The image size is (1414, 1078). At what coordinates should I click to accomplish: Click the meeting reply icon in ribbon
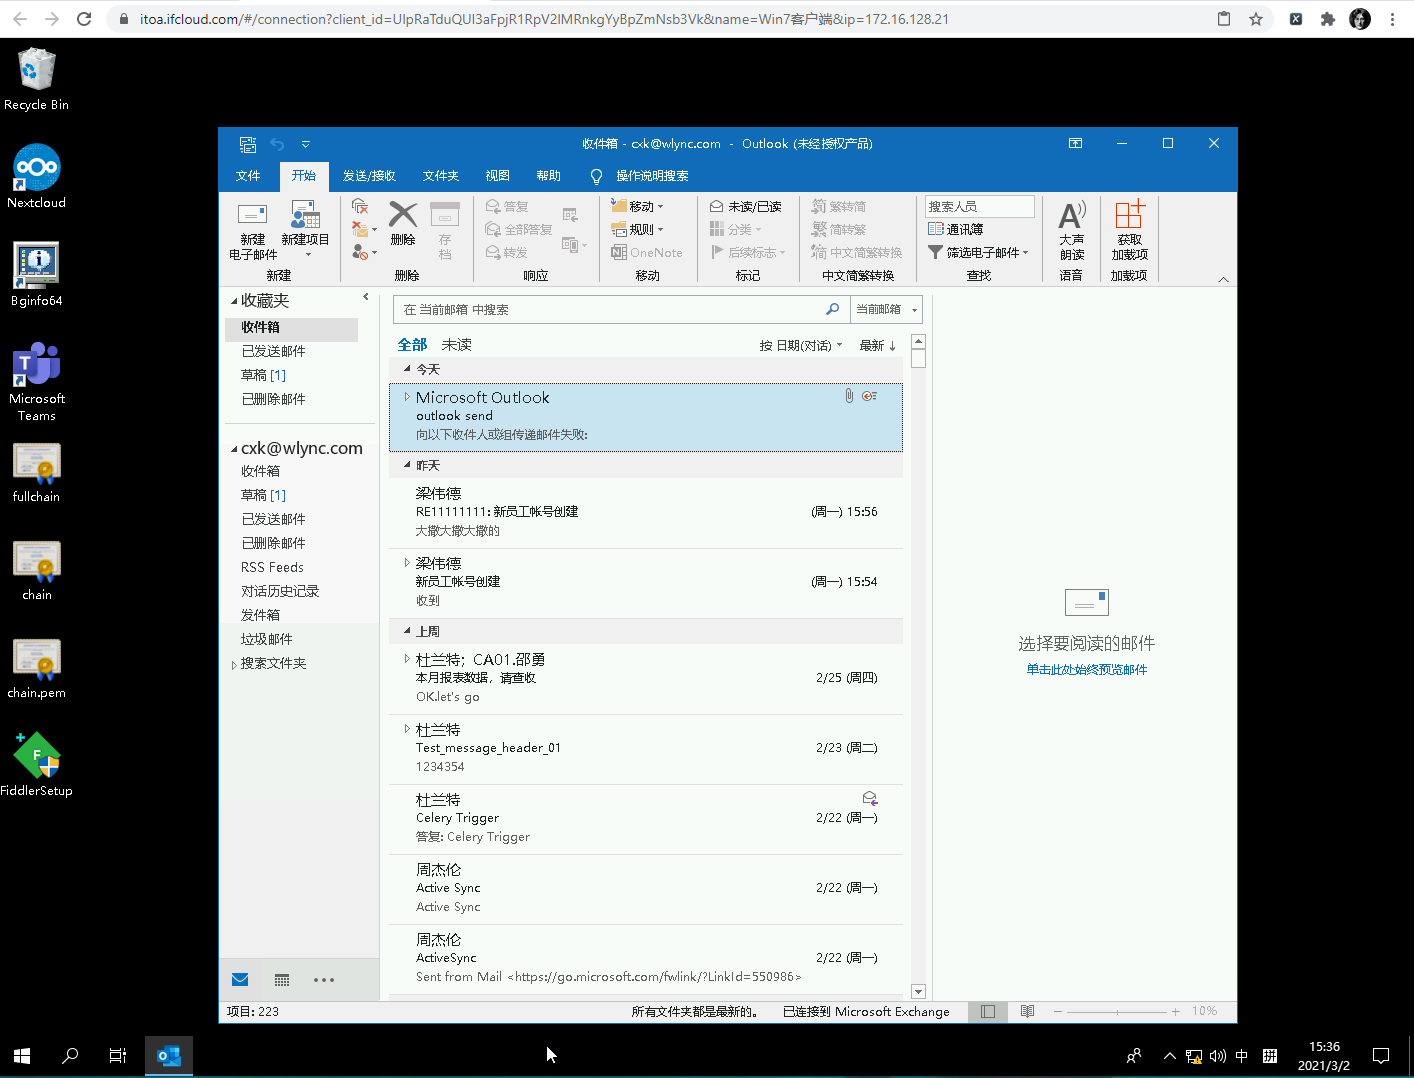coord(570,215)
